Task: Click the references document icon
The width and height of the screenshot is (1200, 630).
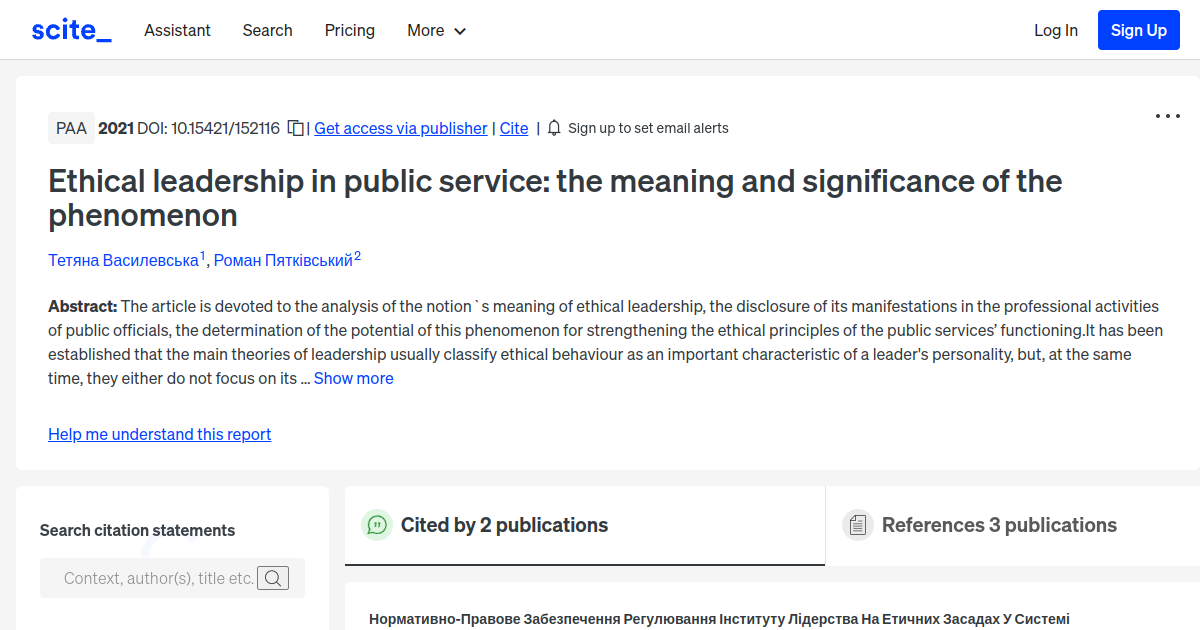Action: click(x=857, y=524)
